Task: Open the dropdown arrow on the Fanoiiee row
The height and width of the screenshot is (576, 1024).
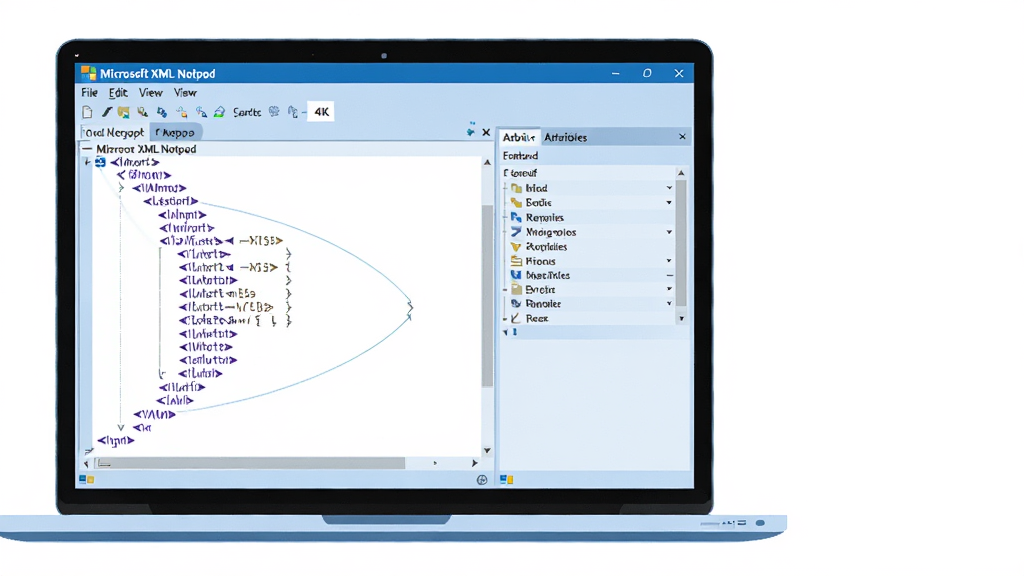Action: click(669, 304)
